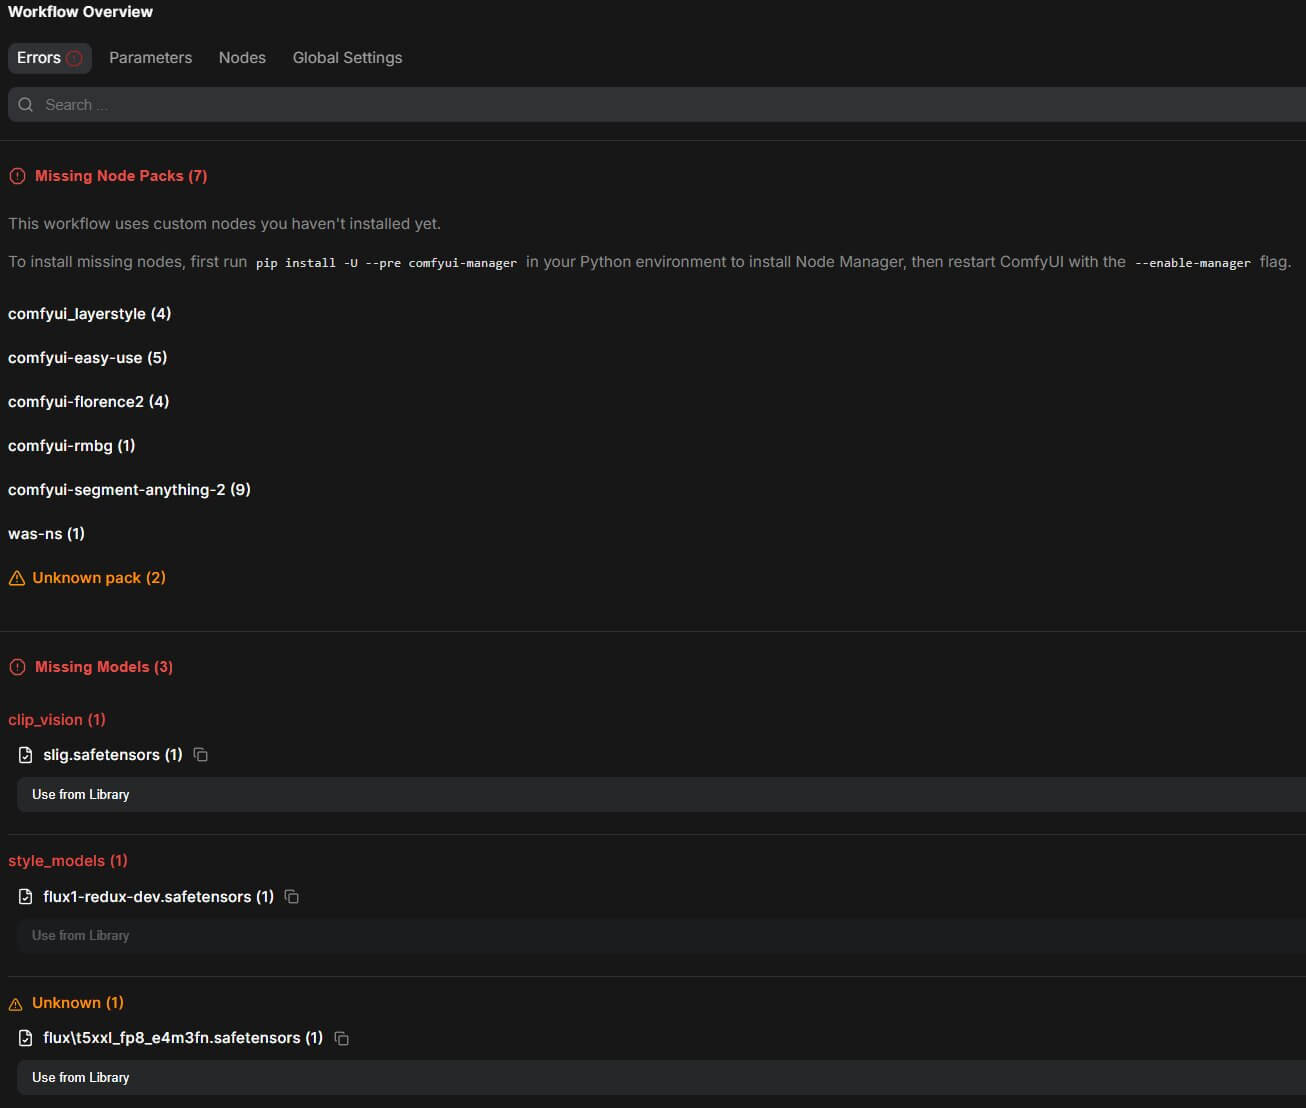The width and height of the screenshot is (1306, 1108).
Task: Copy the t5xxl_fp8_e4m3fn.safetensors model name
Action: coord(341,1038)
